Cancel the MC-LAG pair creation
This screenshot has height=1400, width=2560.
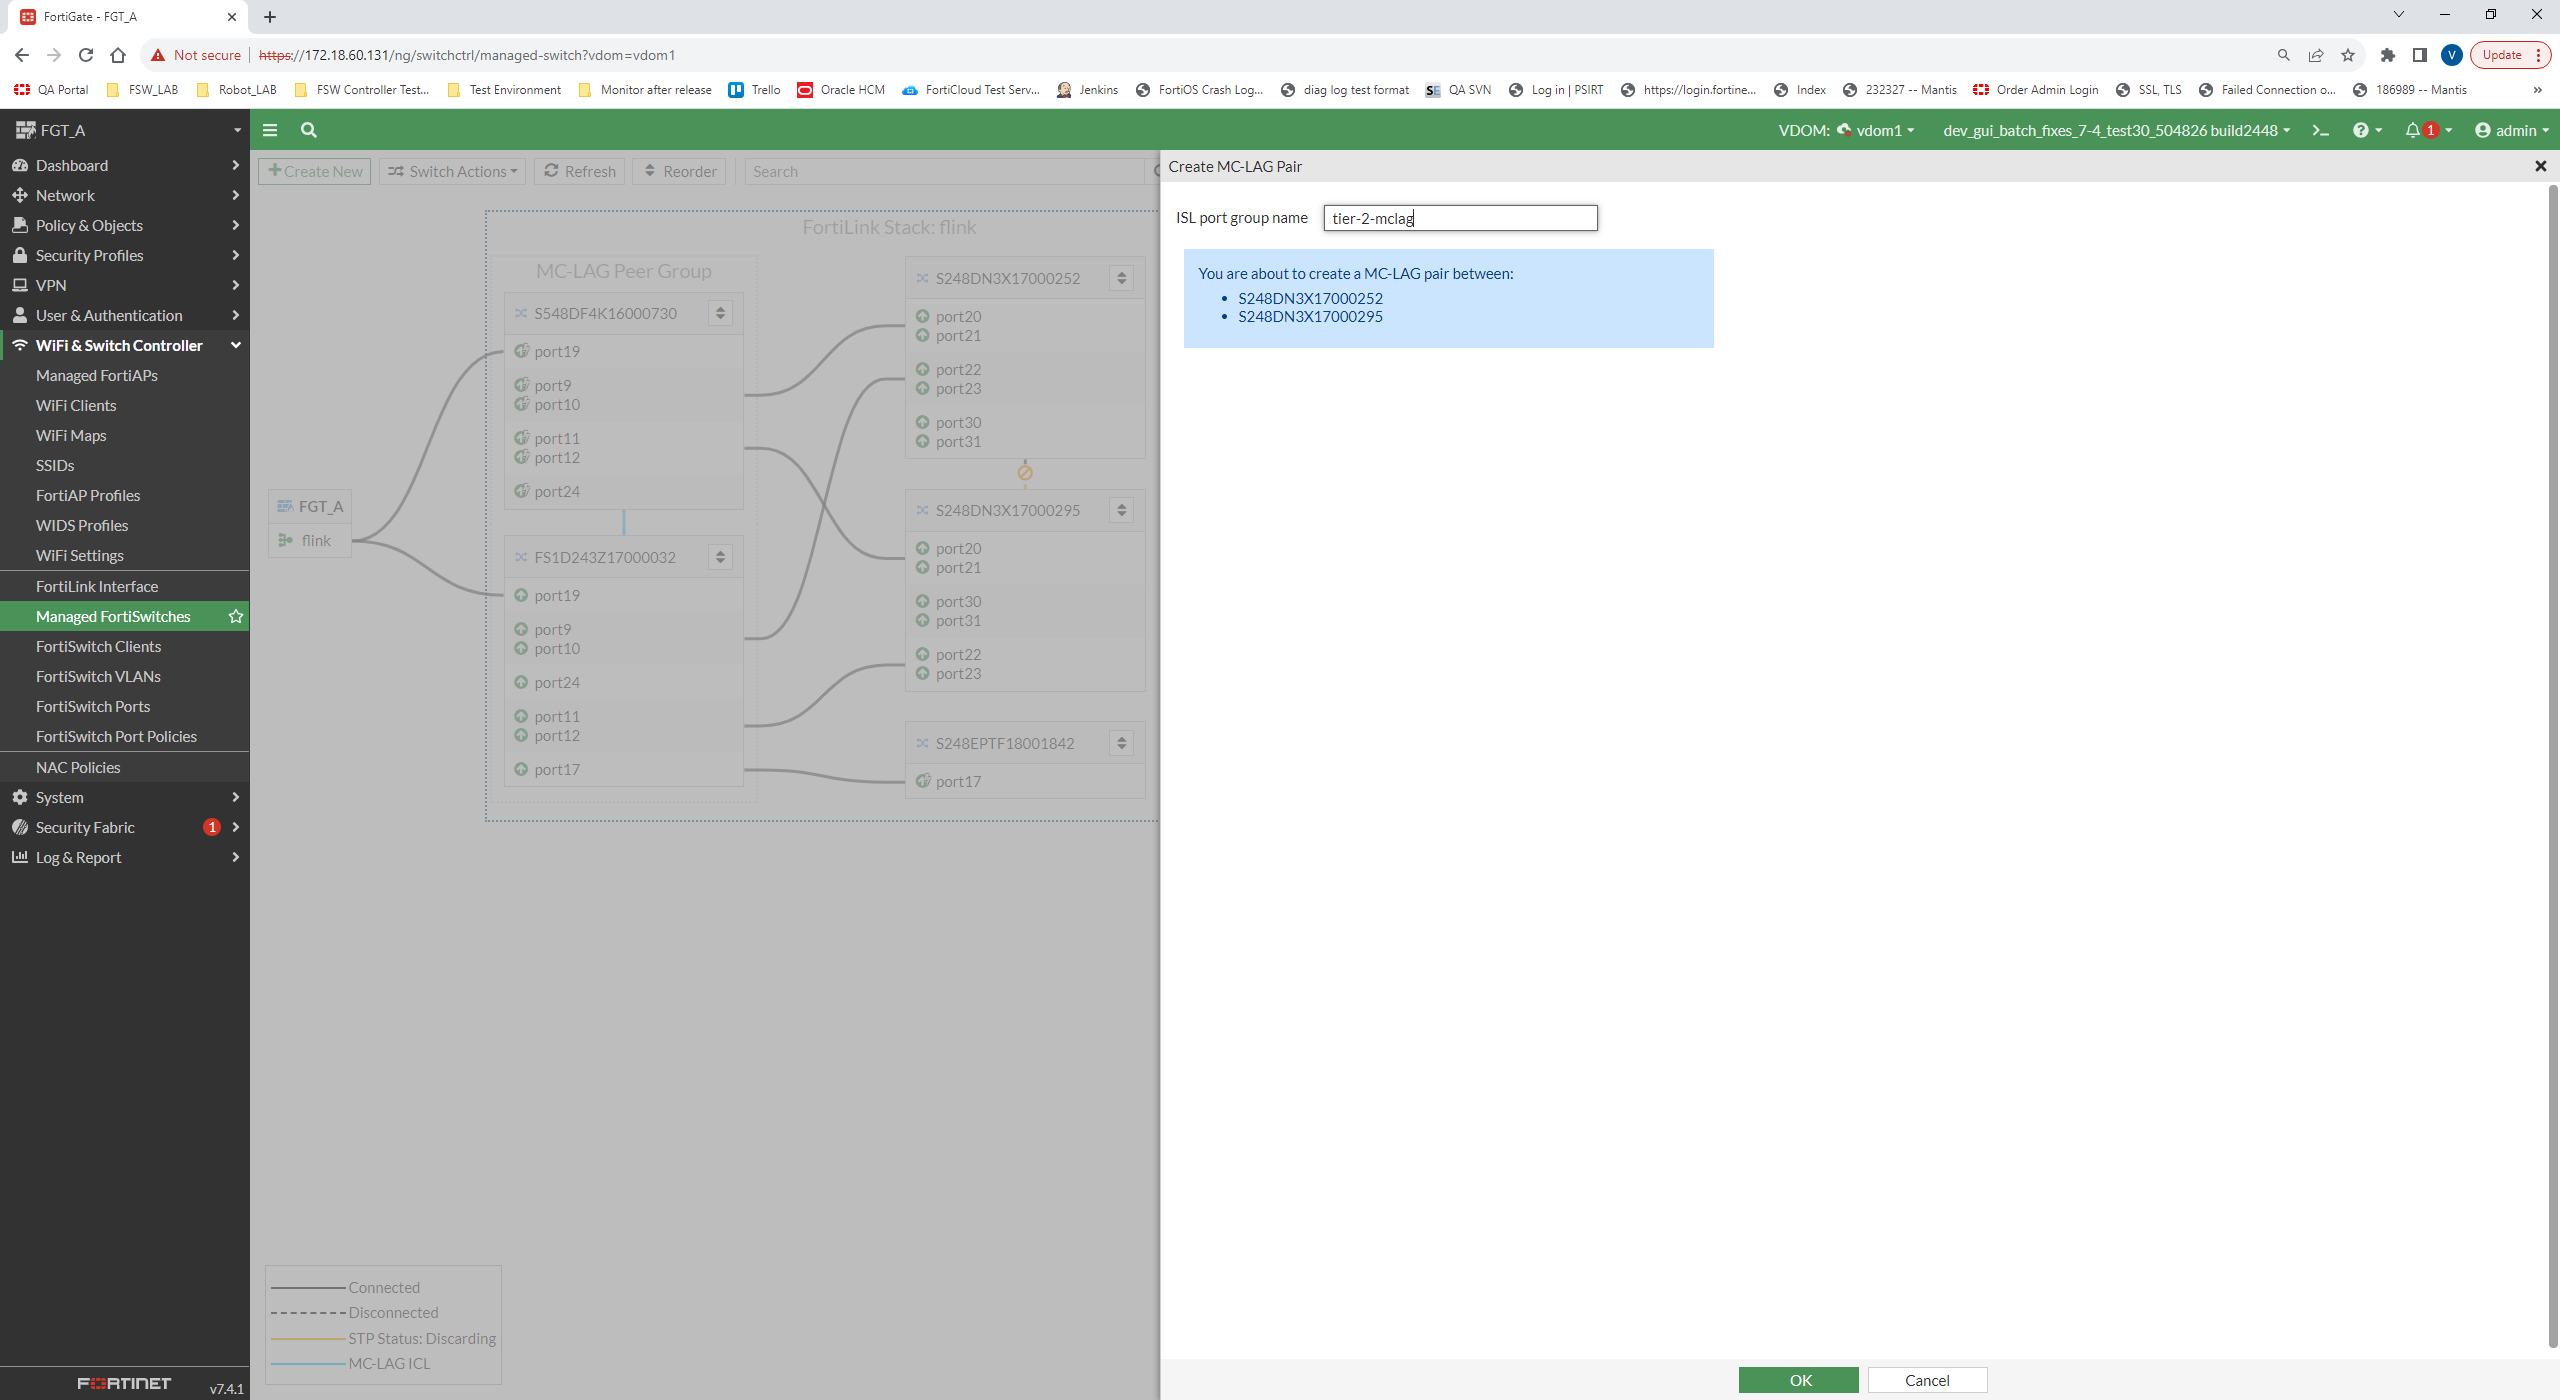coord(1926,1380)
